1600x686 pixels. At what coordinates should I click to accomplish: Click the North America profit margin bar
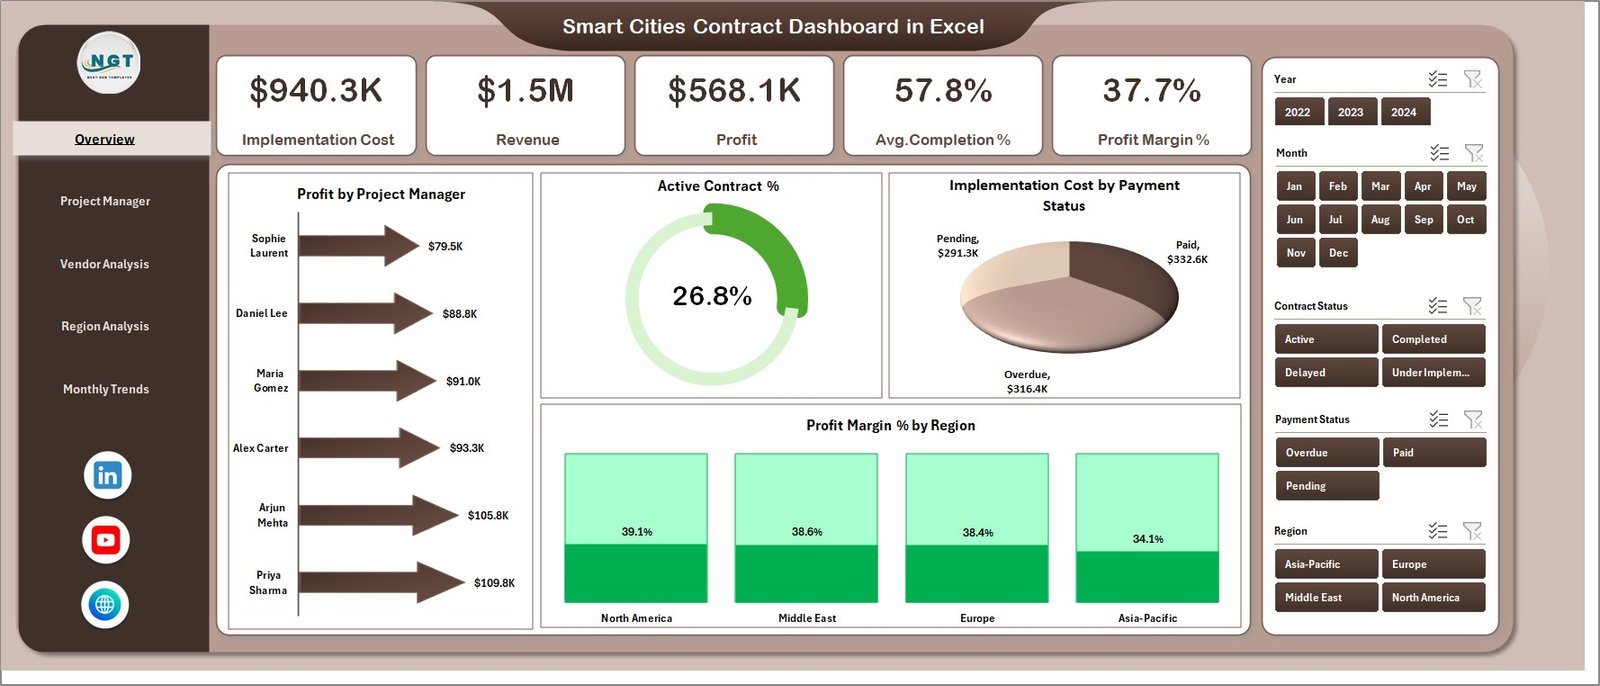tap(636, 573)
